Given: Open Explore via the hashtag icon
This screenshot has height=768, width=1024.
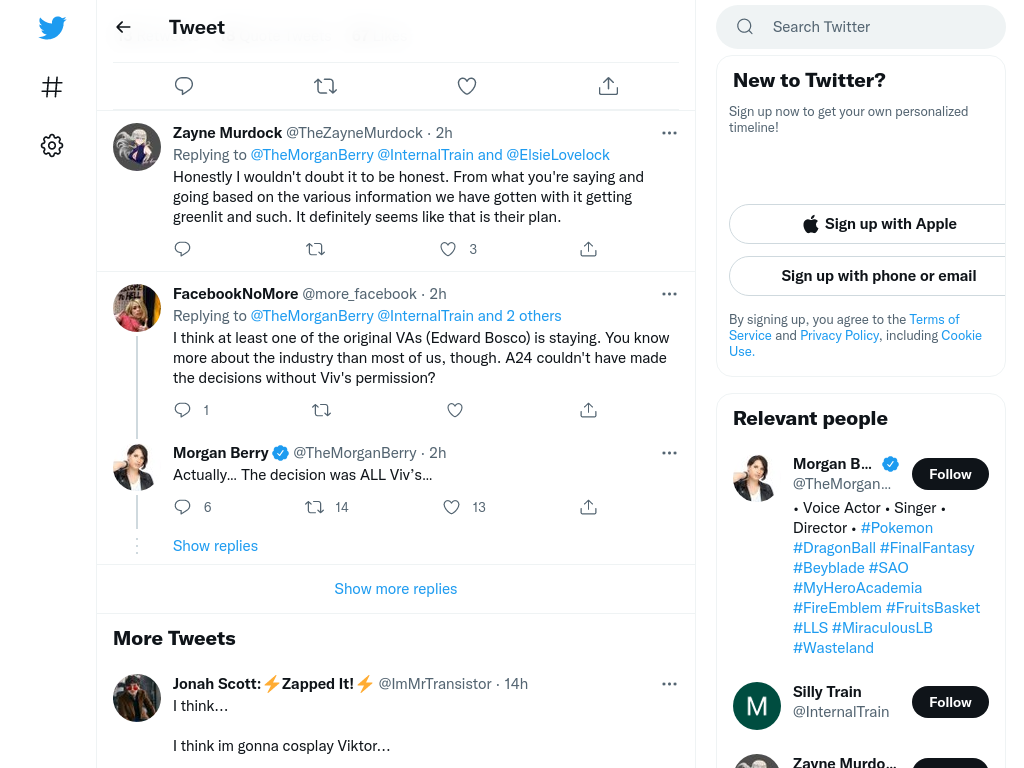Looking at the screenshot, I should 52,87.
